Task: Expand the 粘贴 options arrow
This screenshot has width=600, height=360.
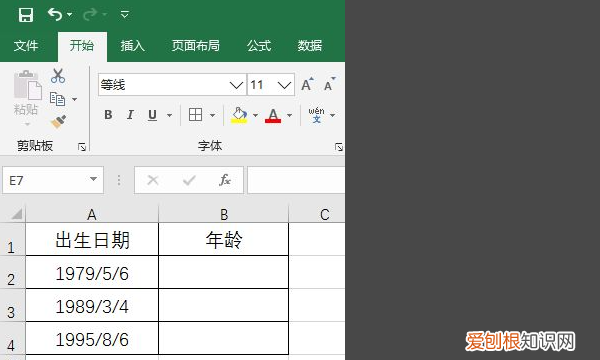Action: 27,124
